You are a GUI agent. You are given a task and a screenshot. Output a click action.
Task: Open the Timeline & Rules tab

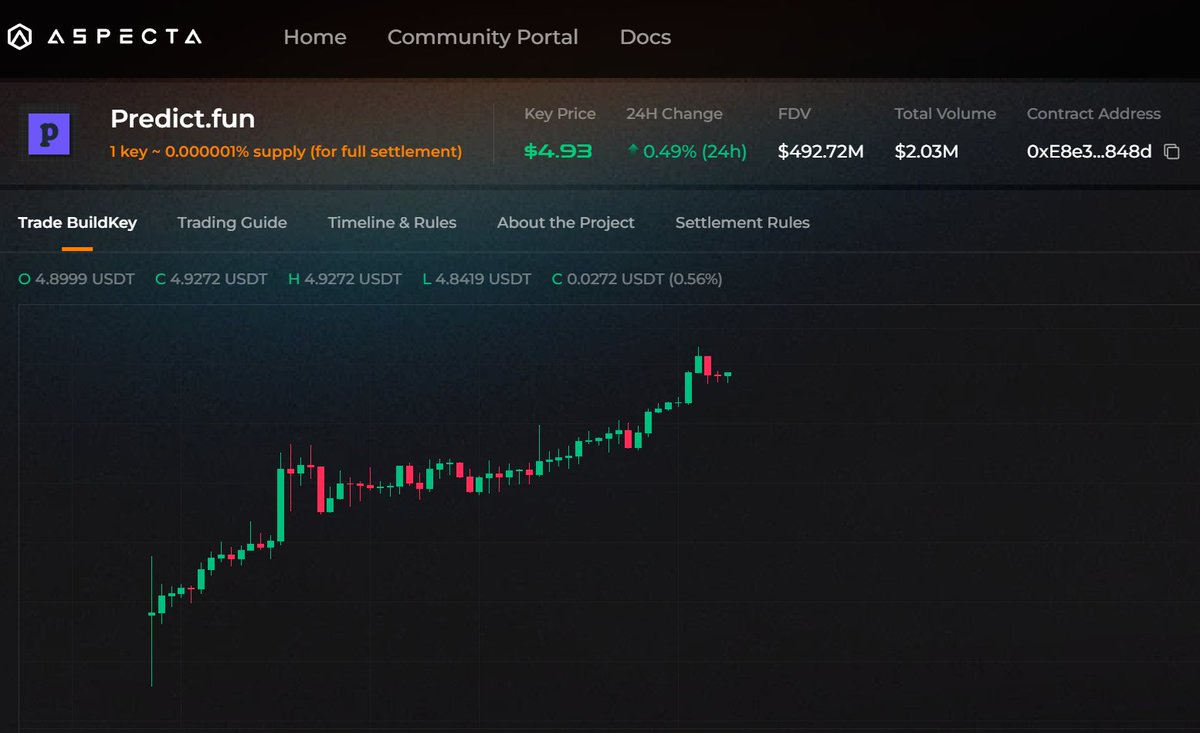(x=392, y=222)
